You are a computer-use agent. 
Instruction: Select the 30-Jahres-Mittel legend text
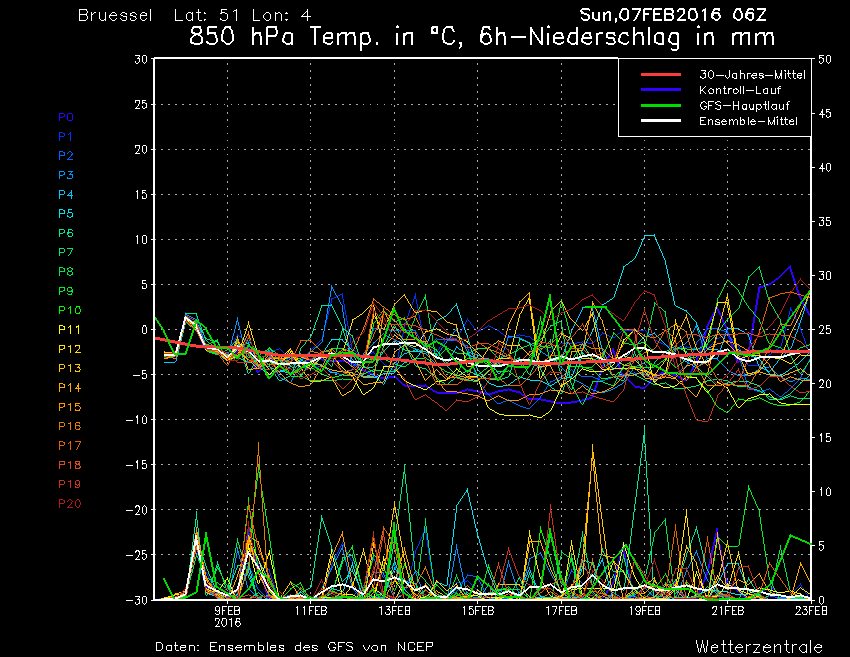752,75
